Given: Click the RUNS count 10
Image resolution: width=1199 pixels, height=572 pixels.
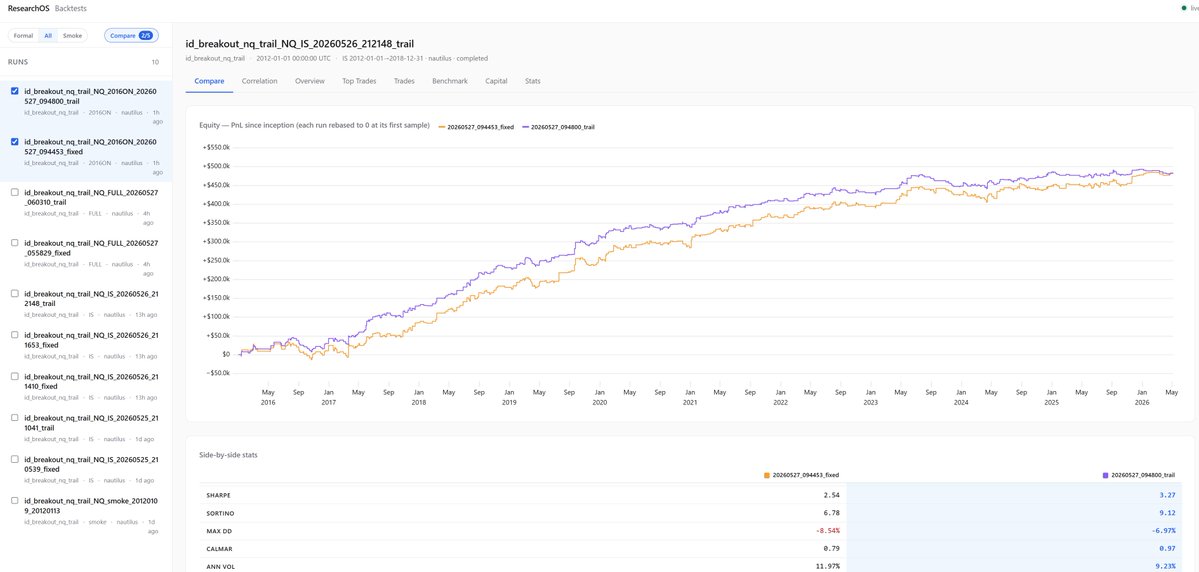Looking at the screenshot, I should tap(155, 62).
